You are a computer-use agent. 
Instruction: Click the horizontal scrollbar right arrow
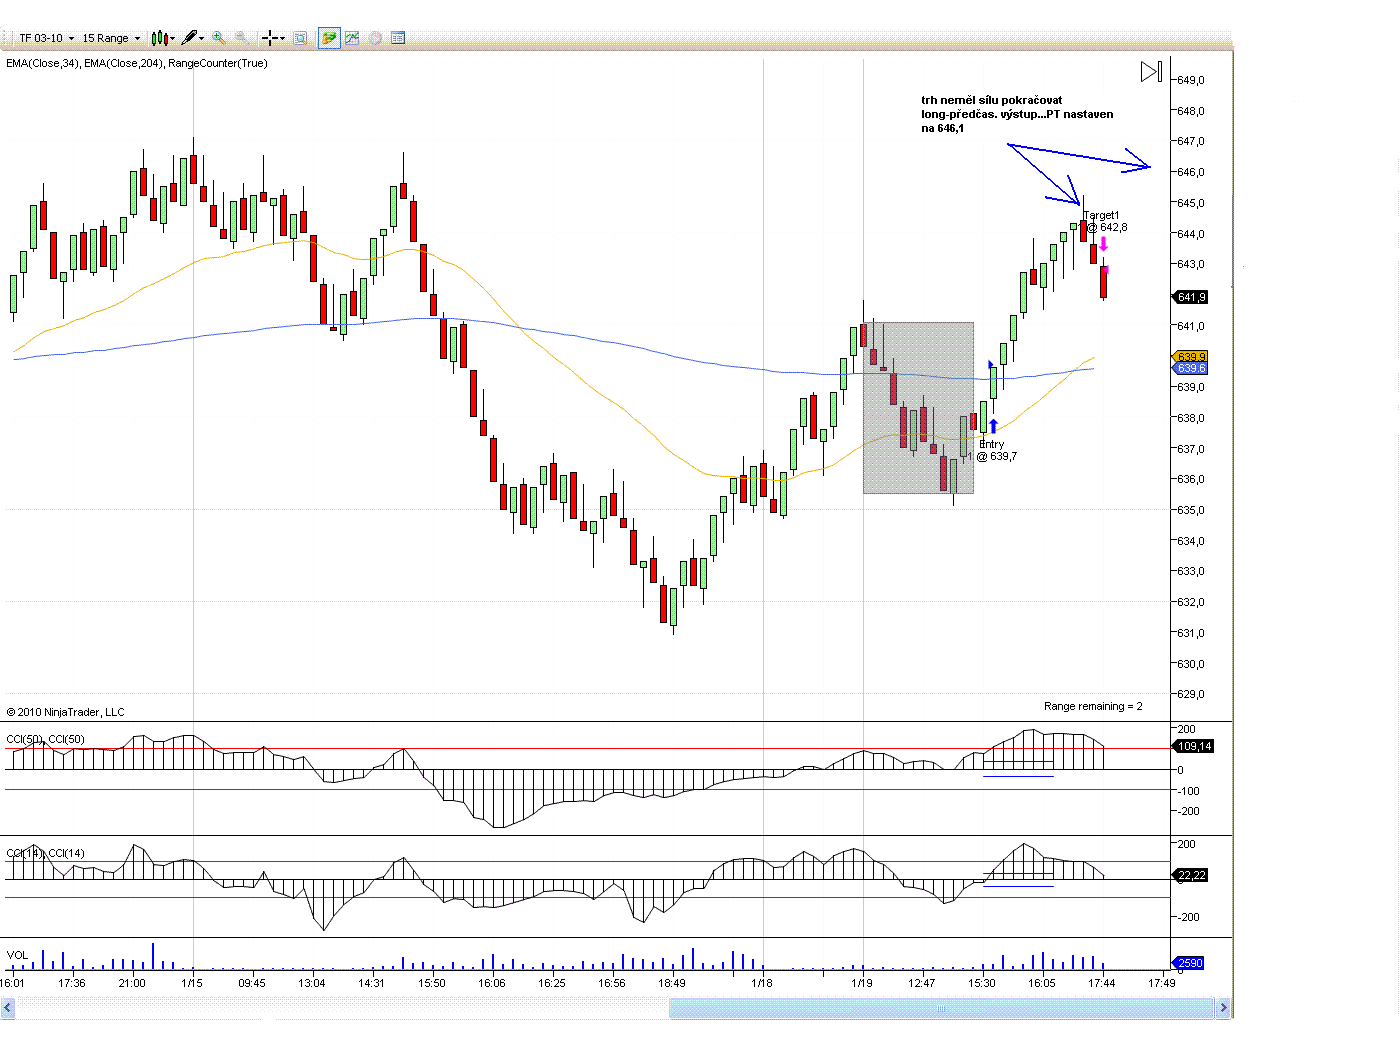click(x=1223, y=1008)
